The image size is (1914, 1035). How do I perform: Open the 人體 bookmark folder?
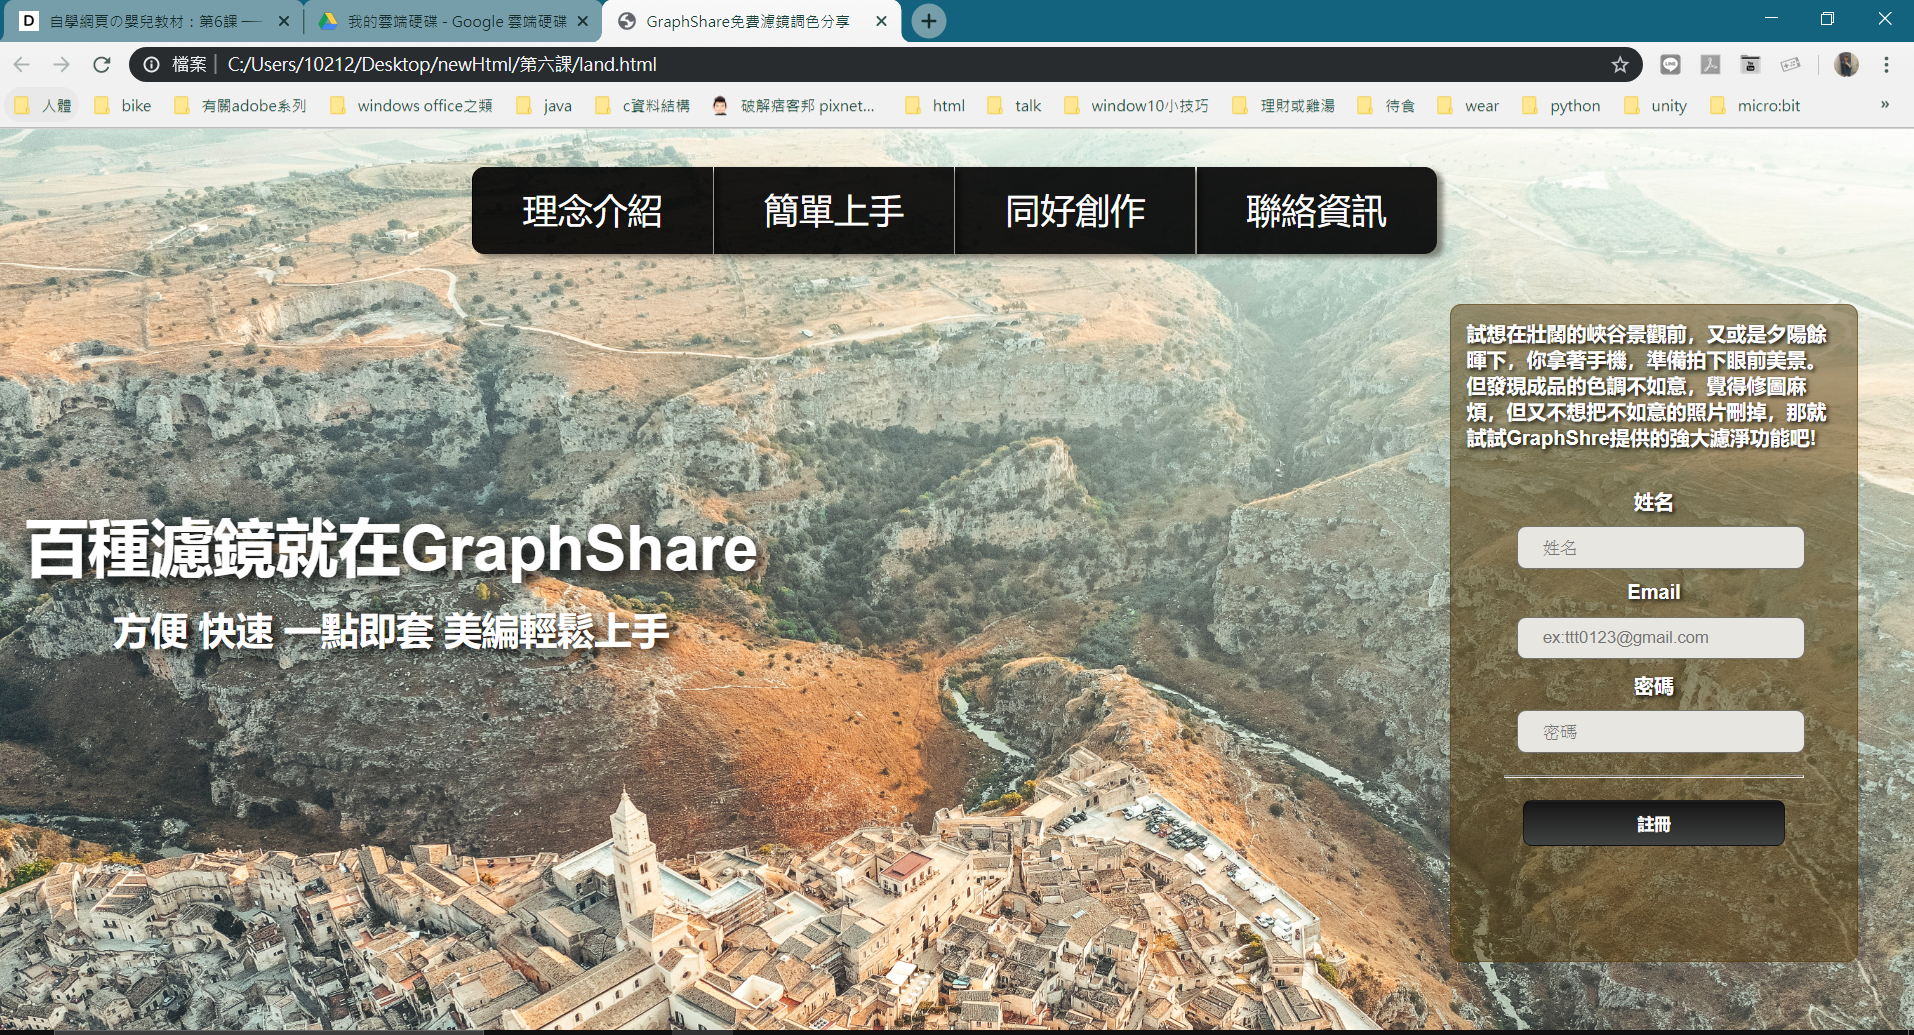[x=43, y=106]
